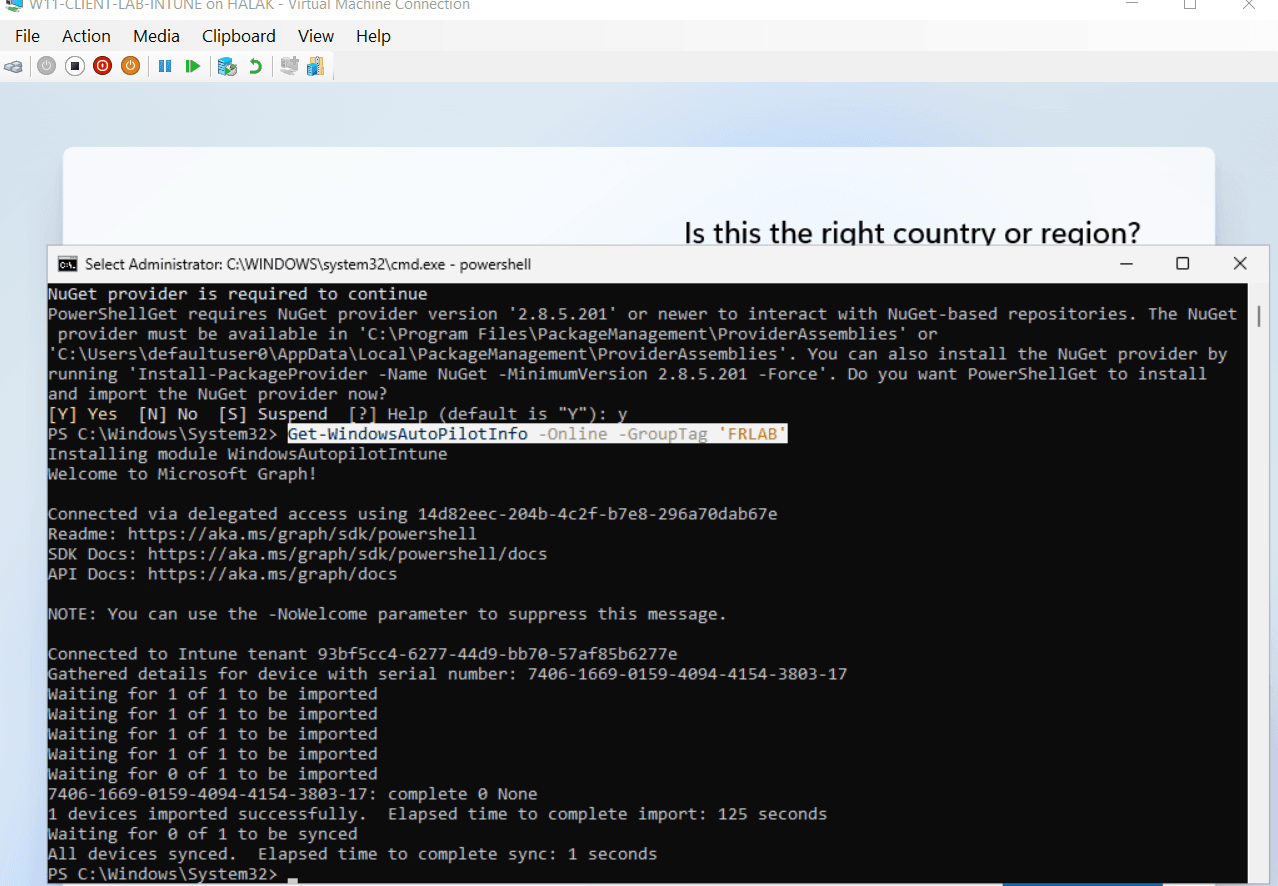Save the VM state with the orange power icon
The height and width of the screenshot is (886, 1278).
click(x=130, y=66)
